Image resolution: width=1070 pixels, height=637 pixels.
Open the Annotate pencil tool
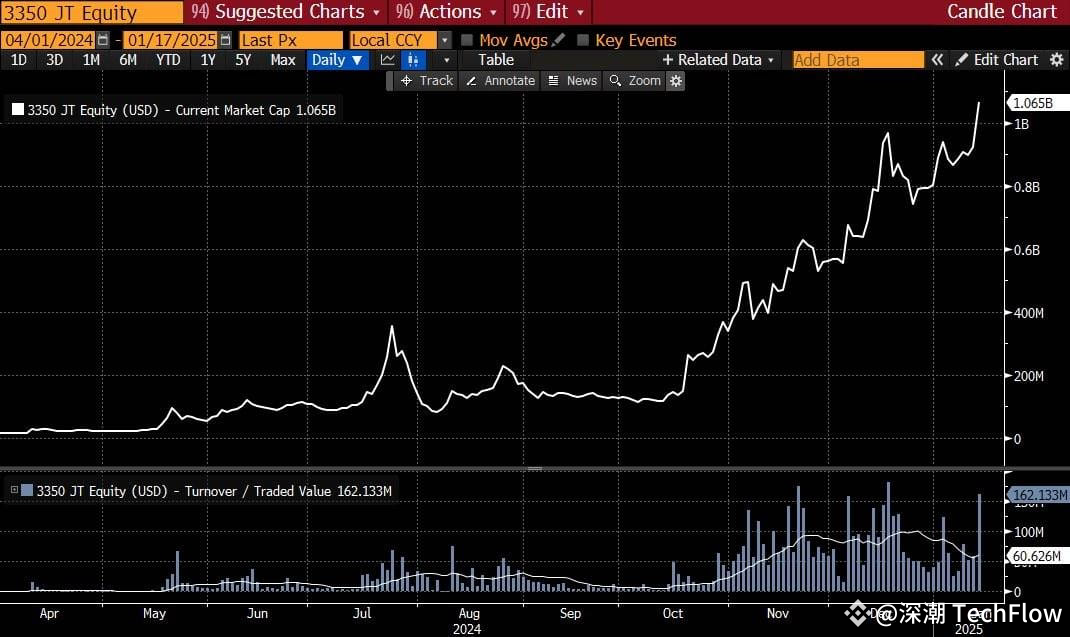point(499,81)
